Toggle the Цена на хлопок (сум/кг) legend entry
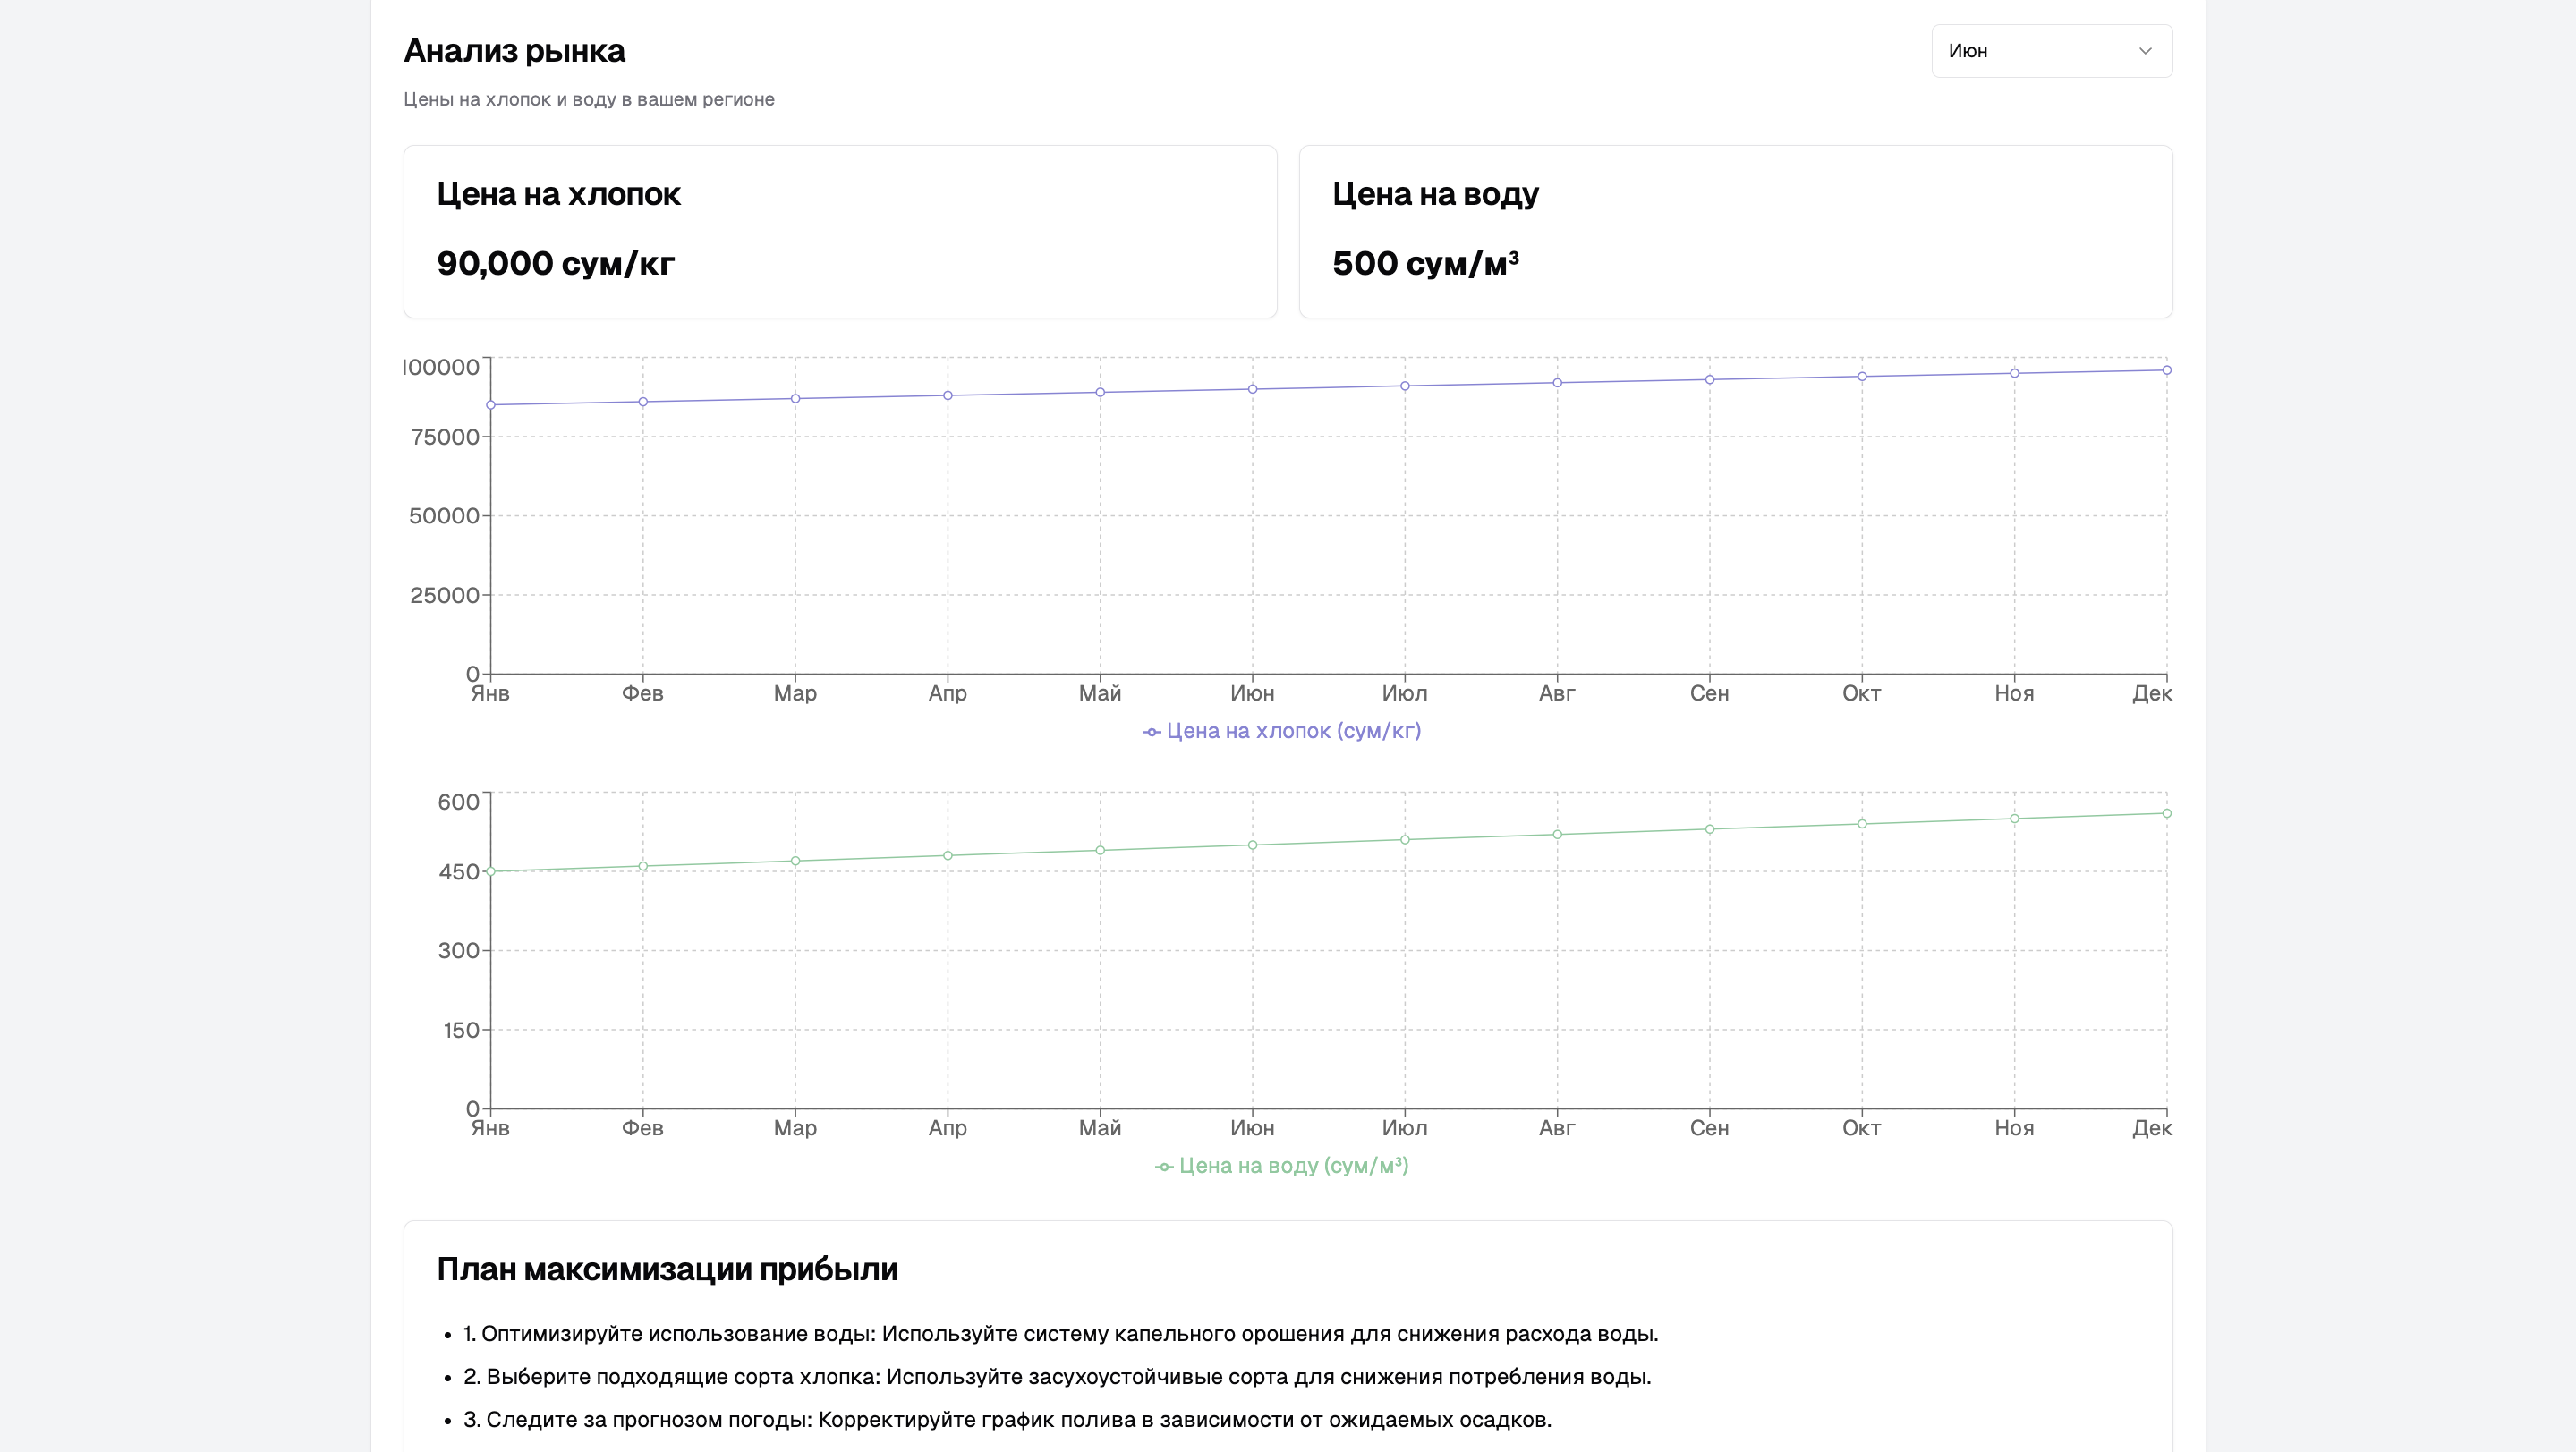Image resolution: width=2576 pixels, height=1452 pixels. click(1281, 731)
